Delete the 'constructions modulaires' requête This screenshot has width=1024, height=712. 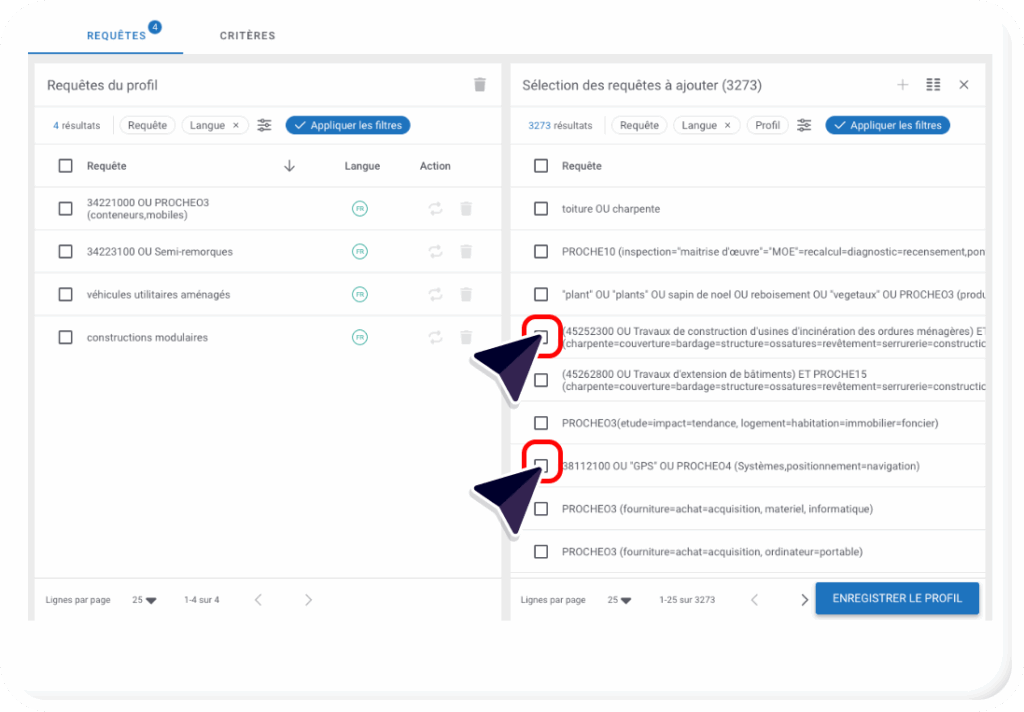[x=465, y=338]
